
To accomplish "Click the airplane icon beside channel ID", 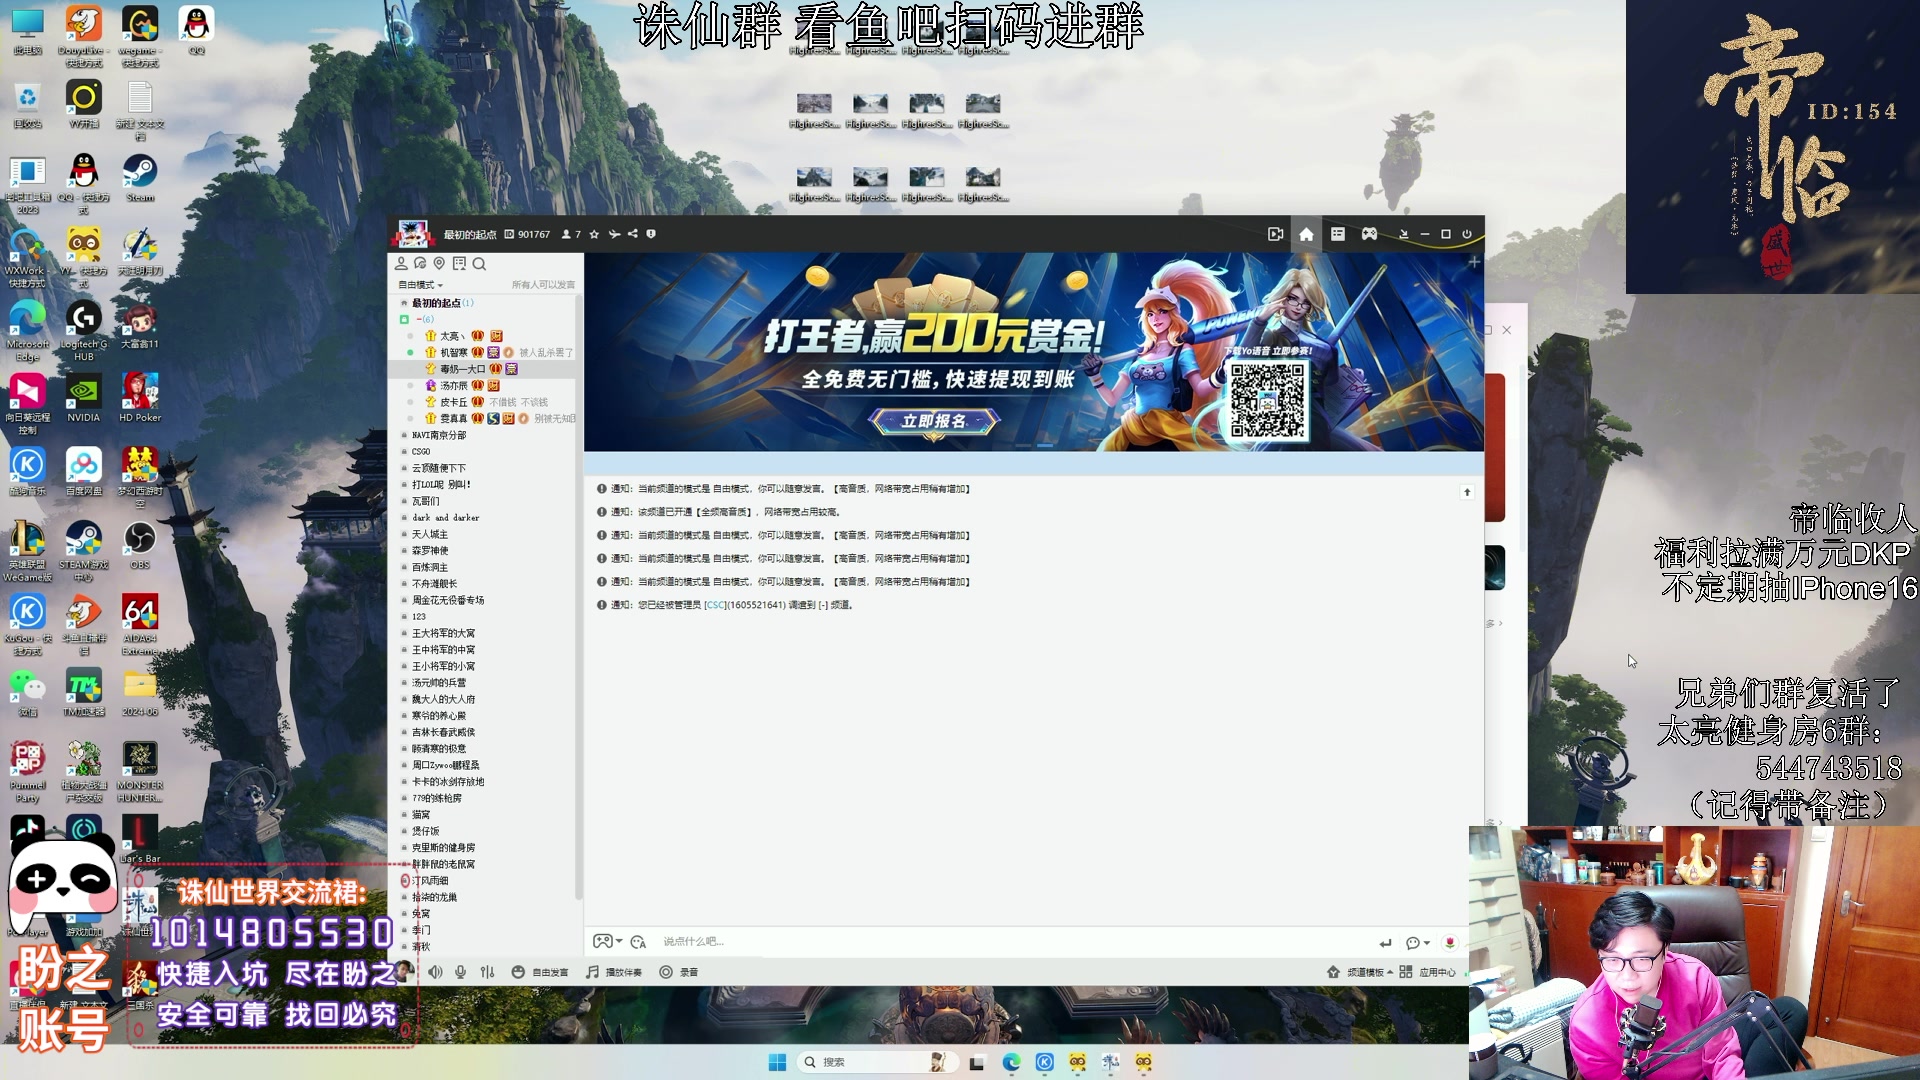I will pos(614,234).
